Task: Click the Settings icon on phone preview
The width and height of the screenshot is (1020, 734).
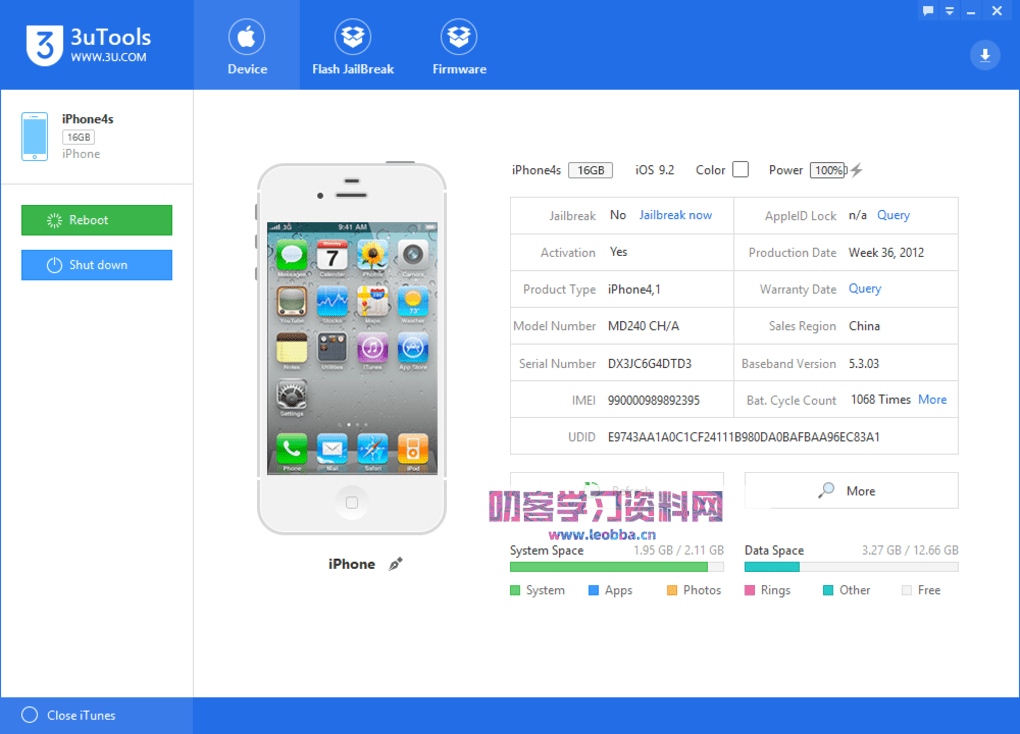Action: coord(291,395)
